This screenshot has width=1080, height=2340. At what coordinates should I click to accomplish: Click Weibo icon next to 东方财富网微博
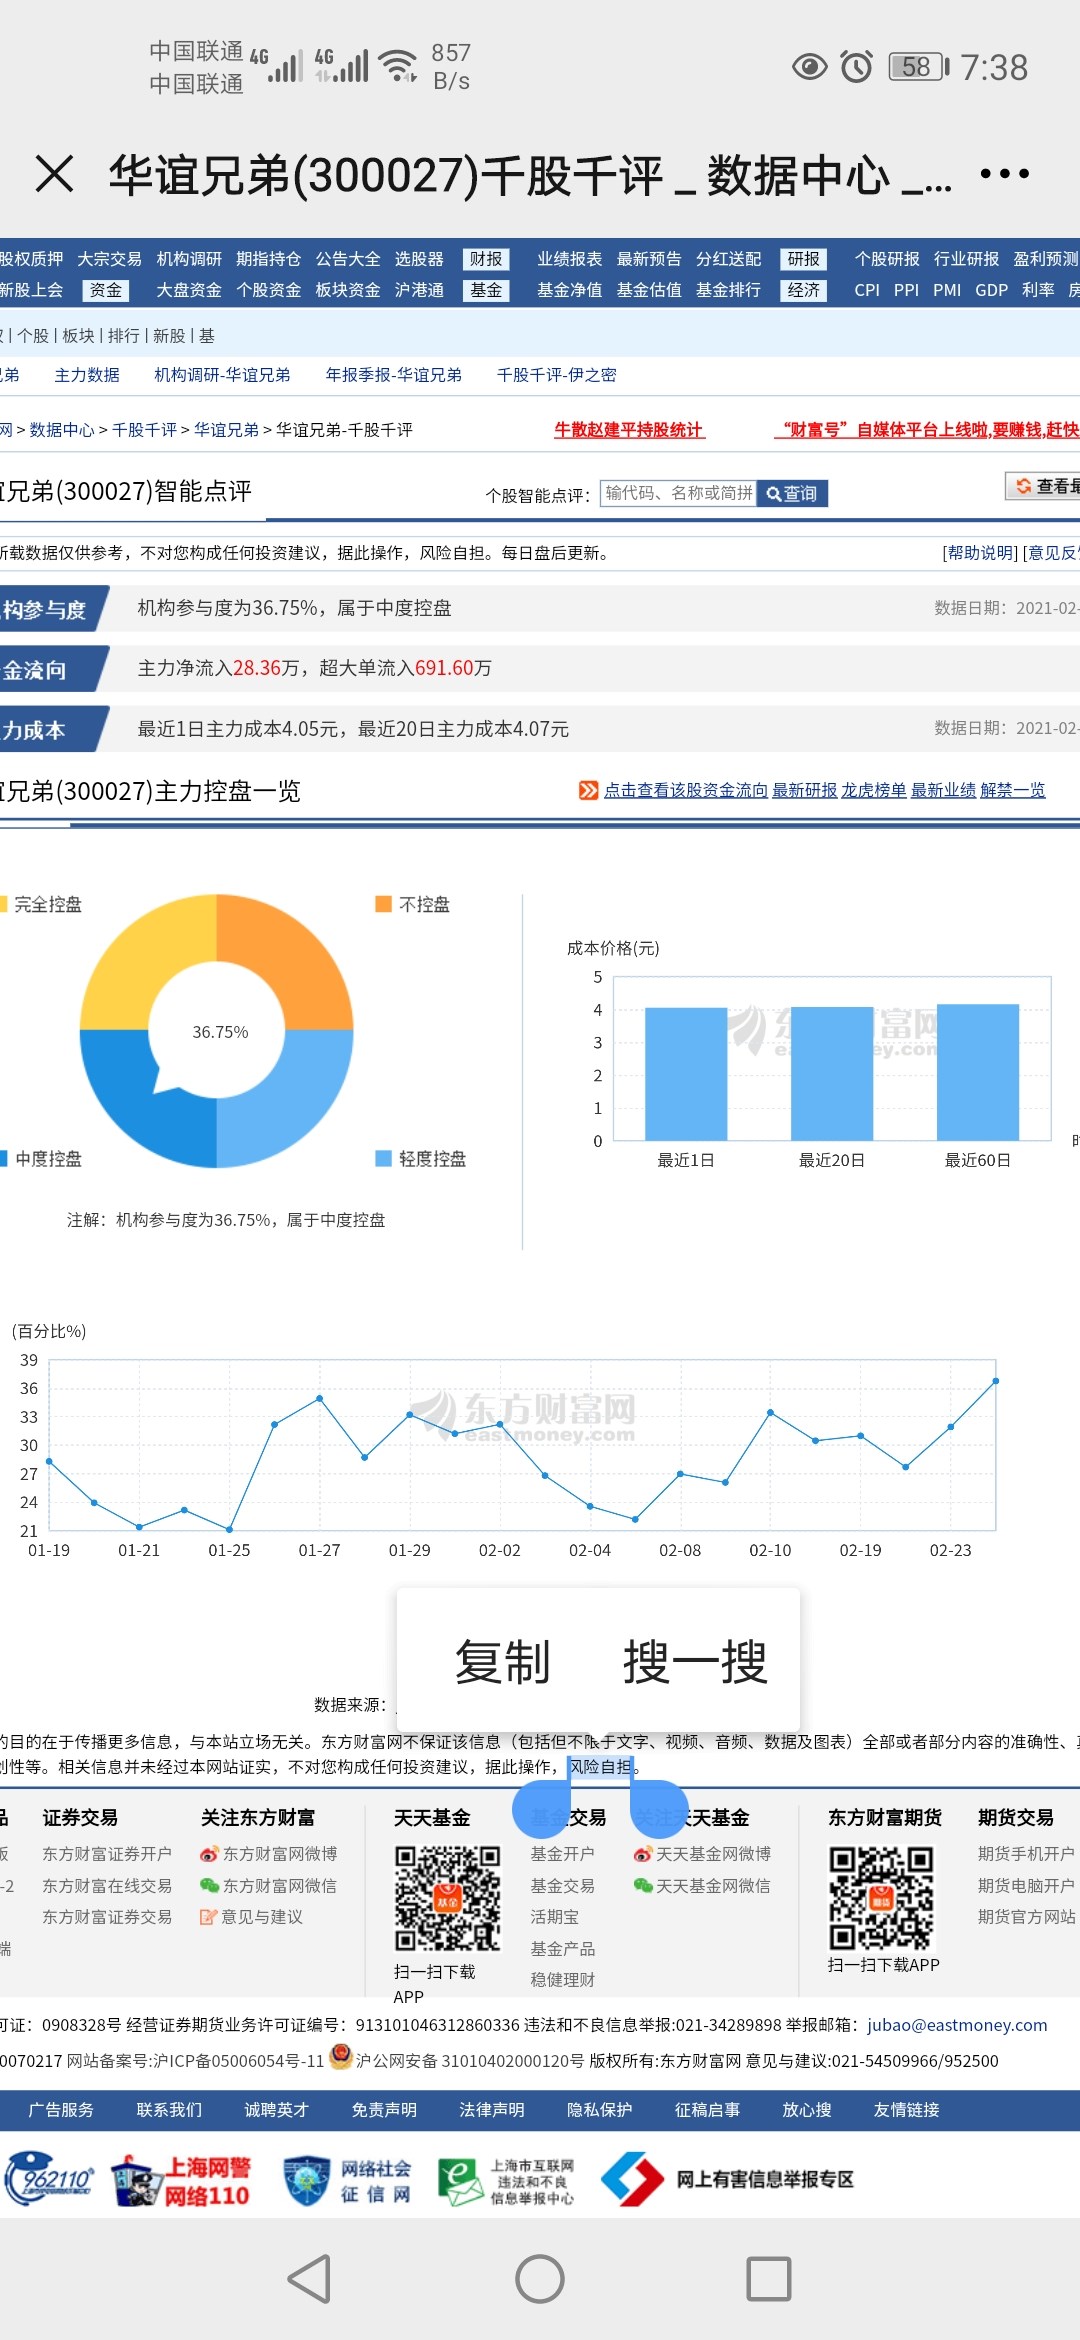[209, 1854]
